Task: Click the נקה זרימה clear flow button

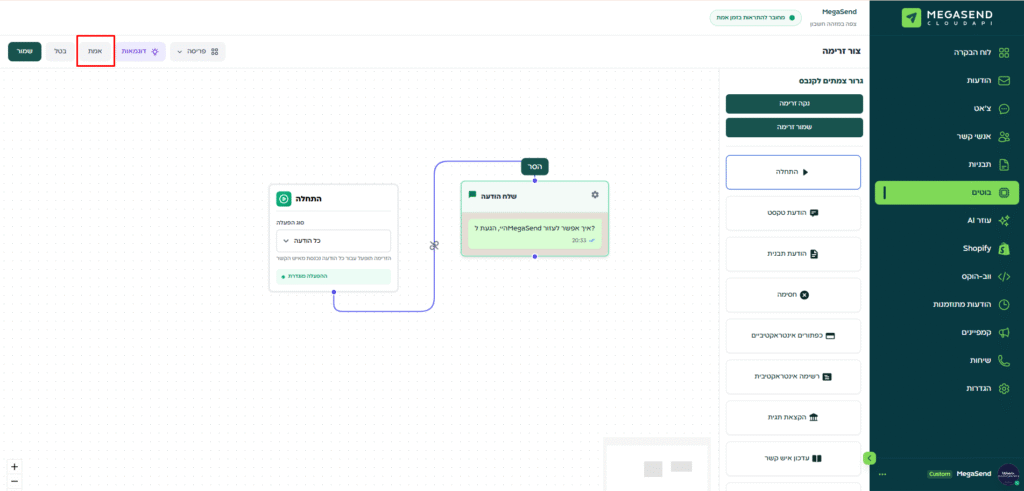Action: point(794,103)
